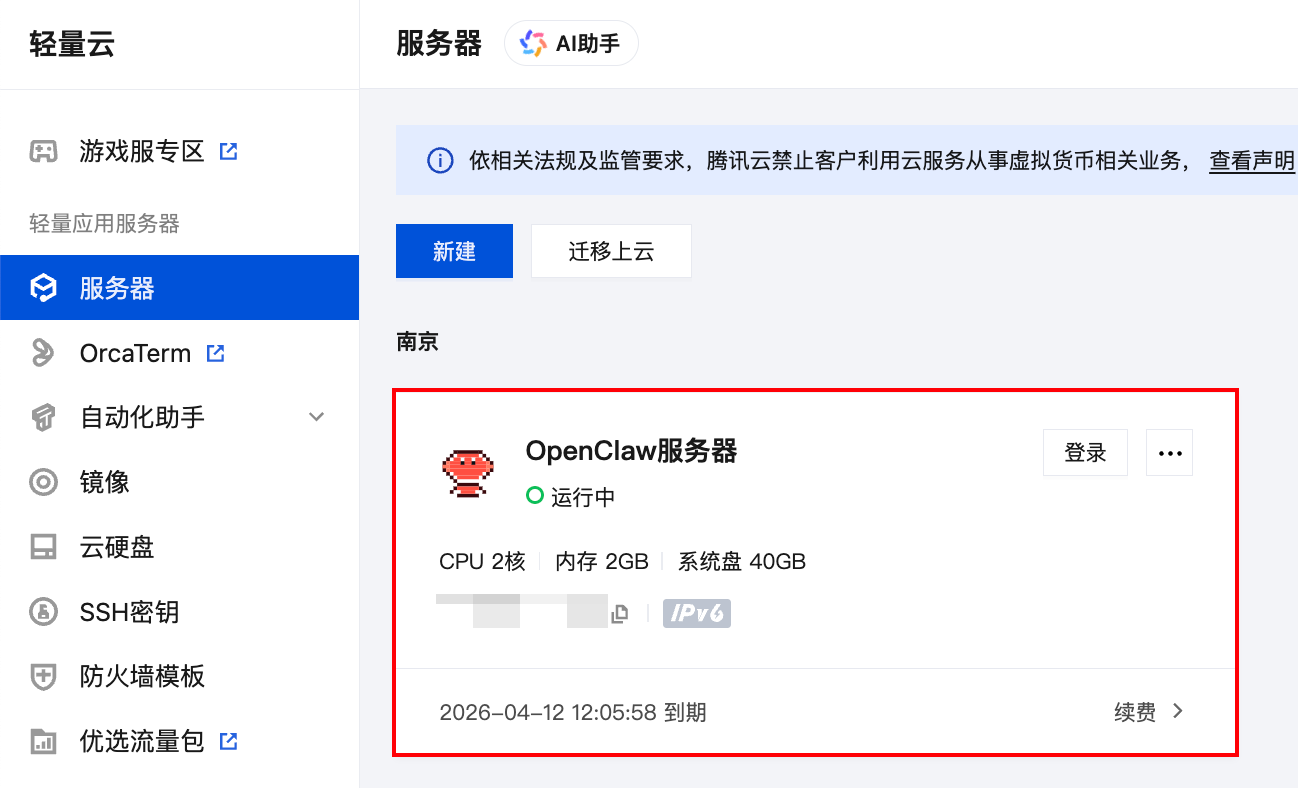This screenshot has width=1298, height=788.
Task: Expand 续费 renewal options with the chevron
Action: 1179,711
